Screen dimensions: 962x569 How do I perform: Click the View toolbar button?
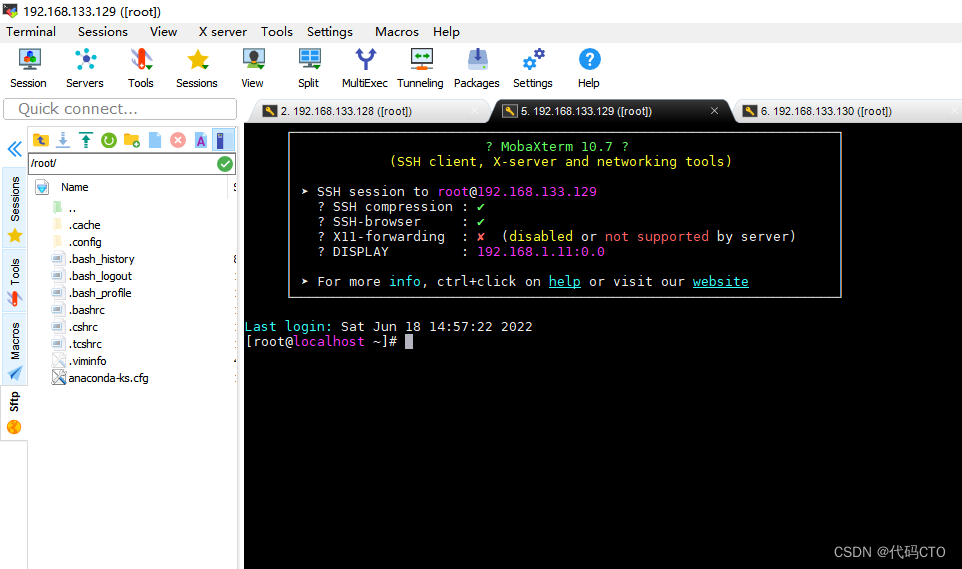pyautogui.click(x=253, y=68)
